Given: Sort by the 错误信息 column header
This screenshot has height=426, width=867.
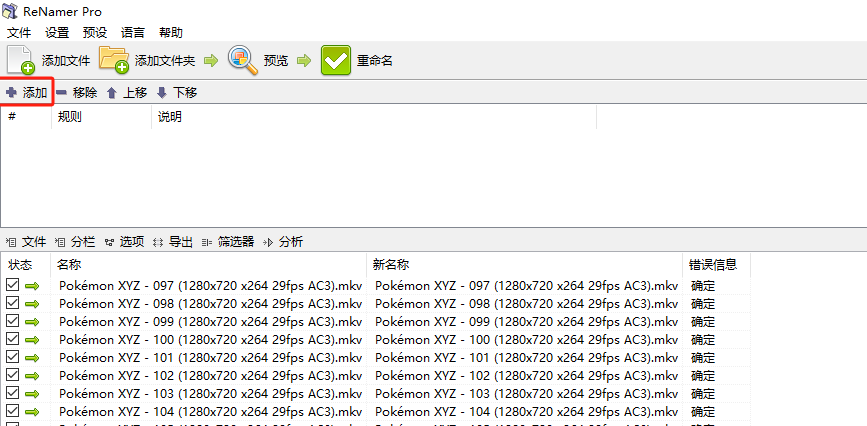Looking at the screenshot, I should coord(717,264).
